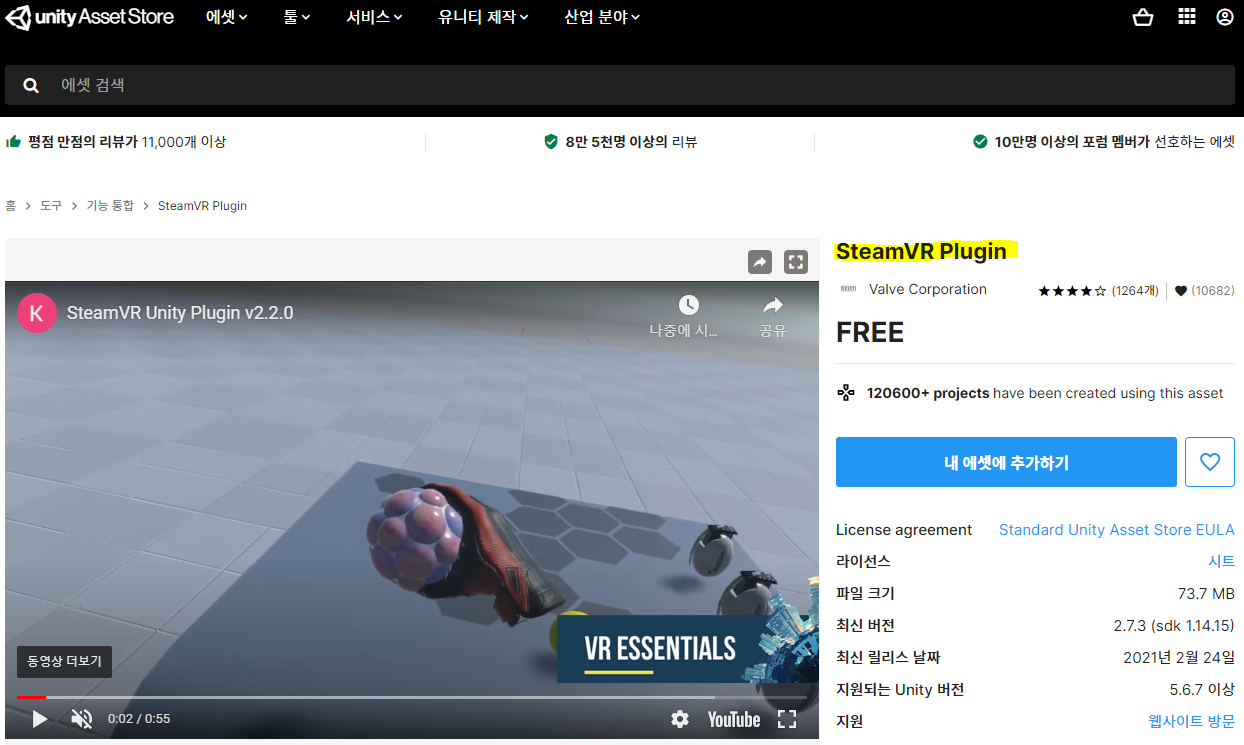Viewport: 1244px width, 745px height.
Task: Play the video
Action: pos(39,719)
